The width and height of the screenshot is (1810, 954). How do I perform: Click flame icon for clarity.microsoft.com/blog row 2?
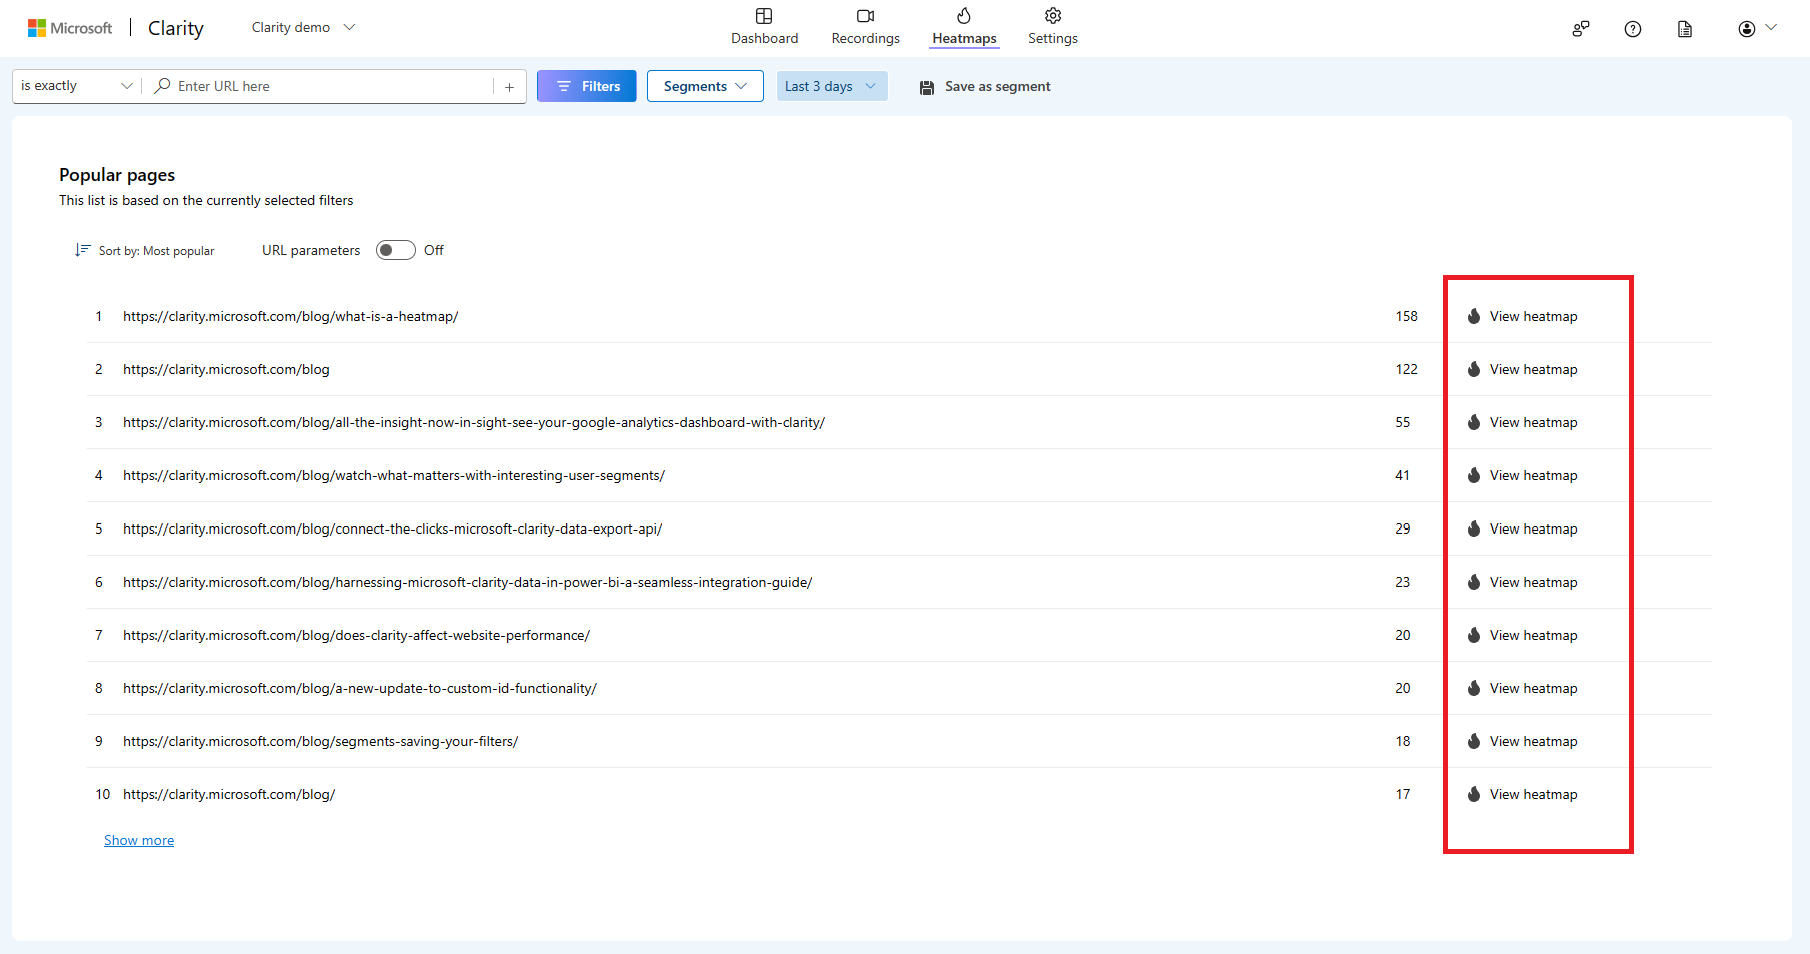pos(1473,369)
